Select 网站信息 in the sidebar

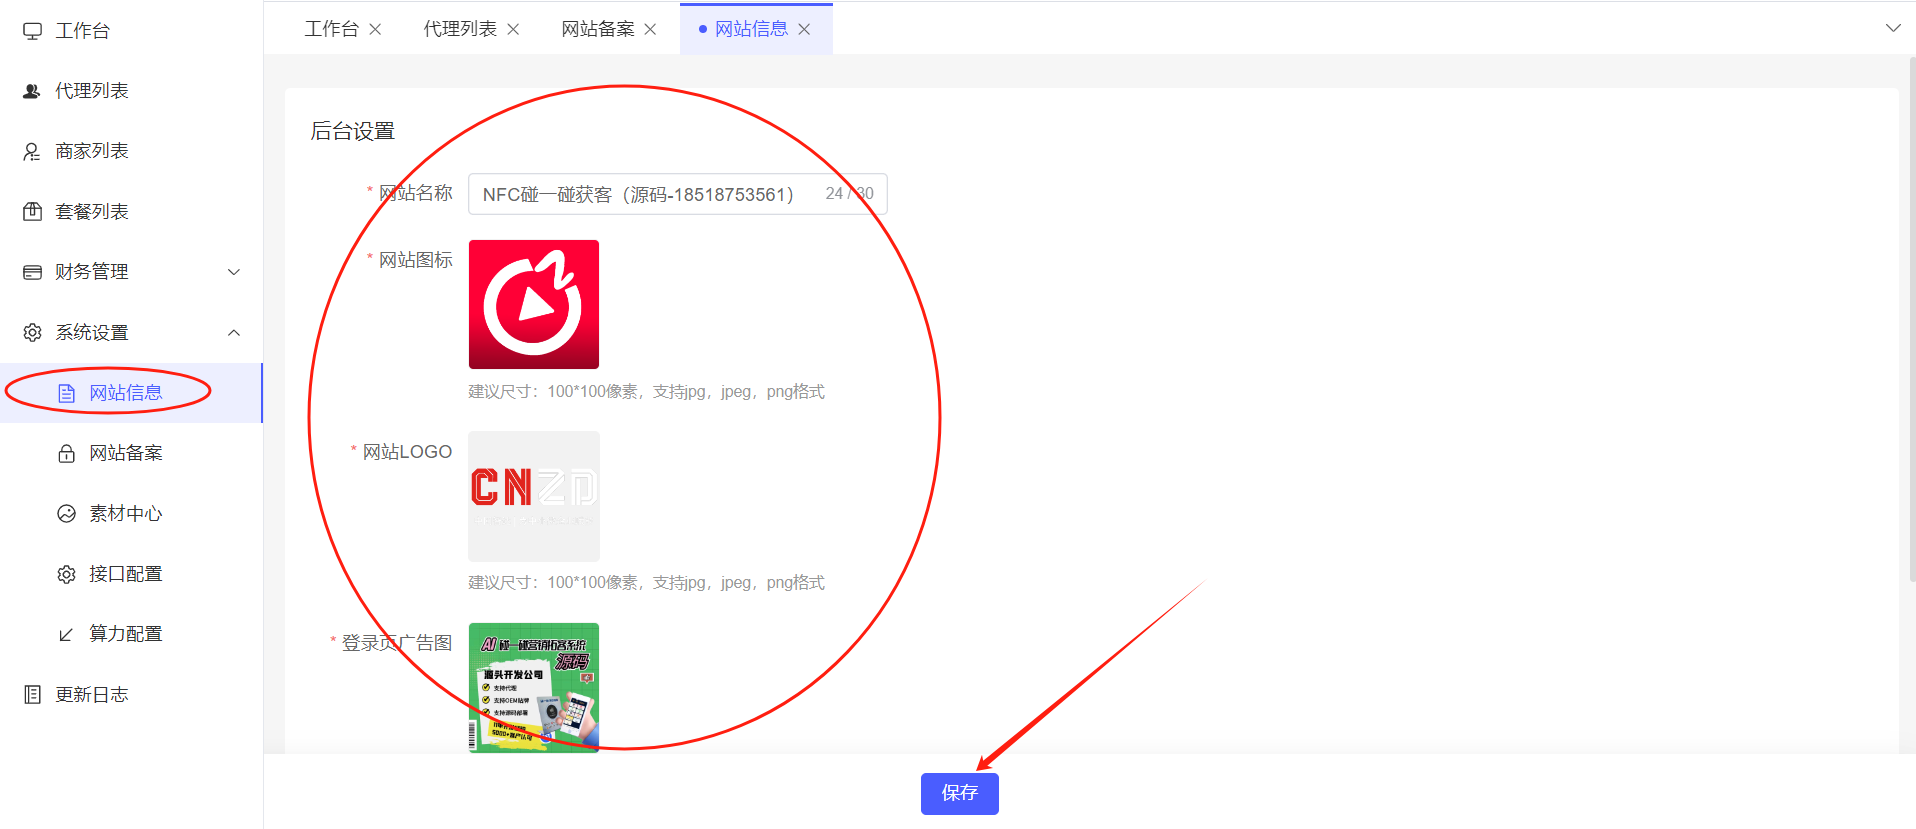coord(131,393)
